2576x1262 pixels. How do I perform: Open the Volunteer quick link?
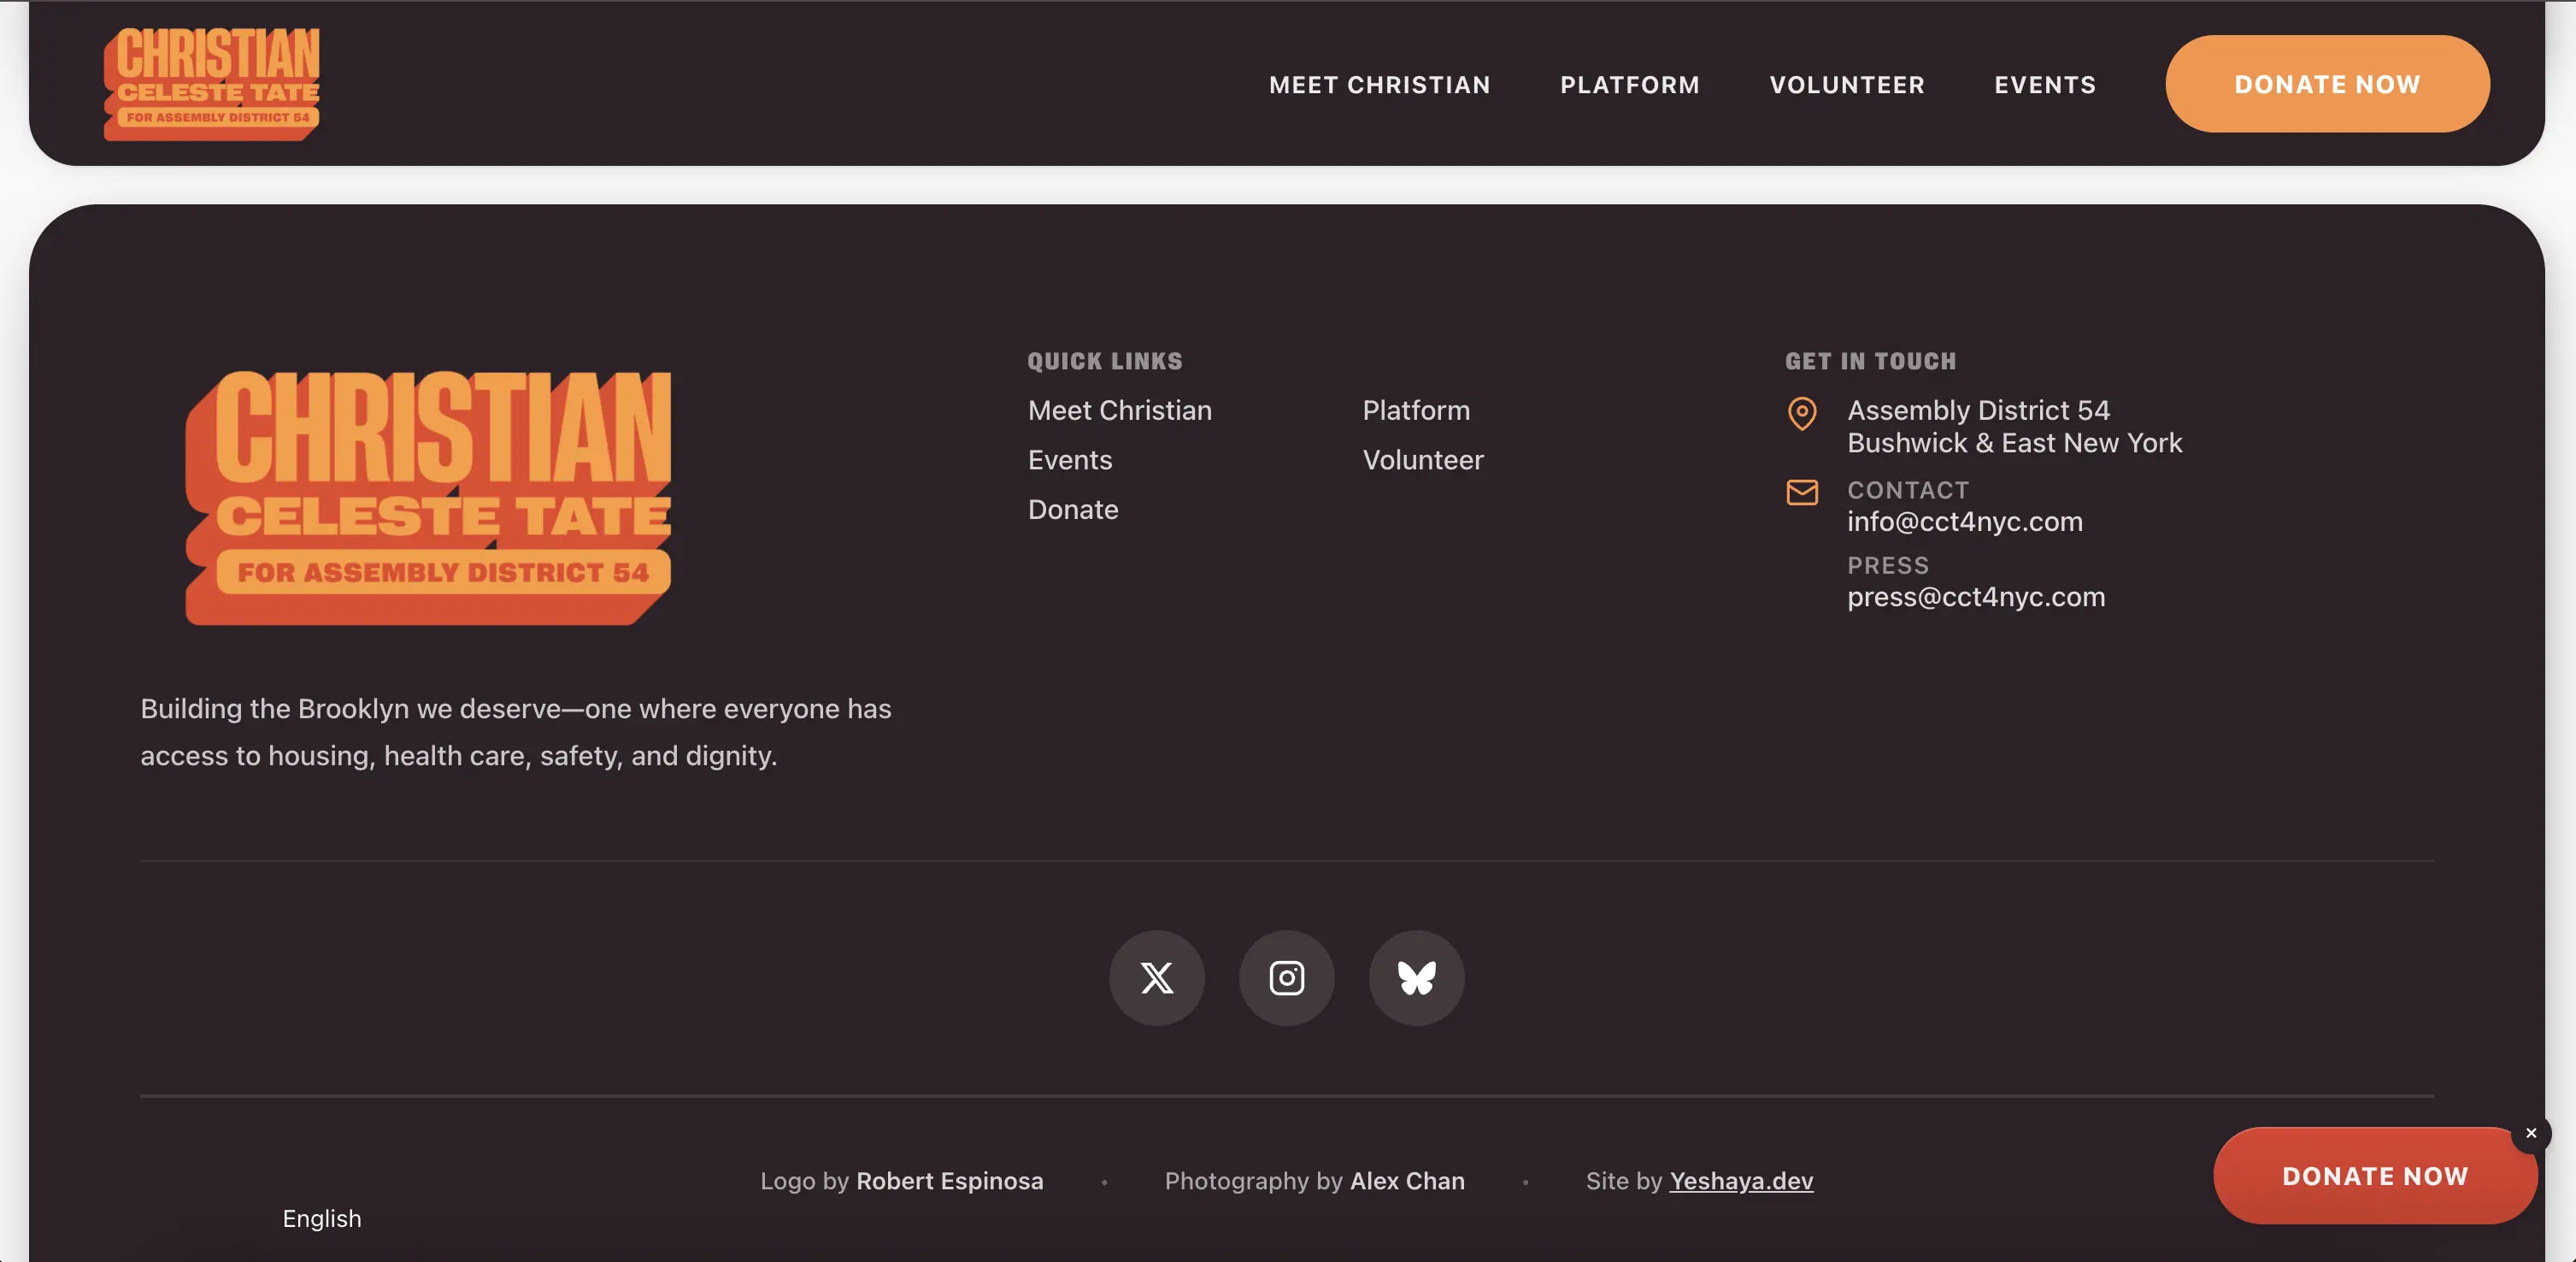pyautogui.click(x=1422, y=460)
